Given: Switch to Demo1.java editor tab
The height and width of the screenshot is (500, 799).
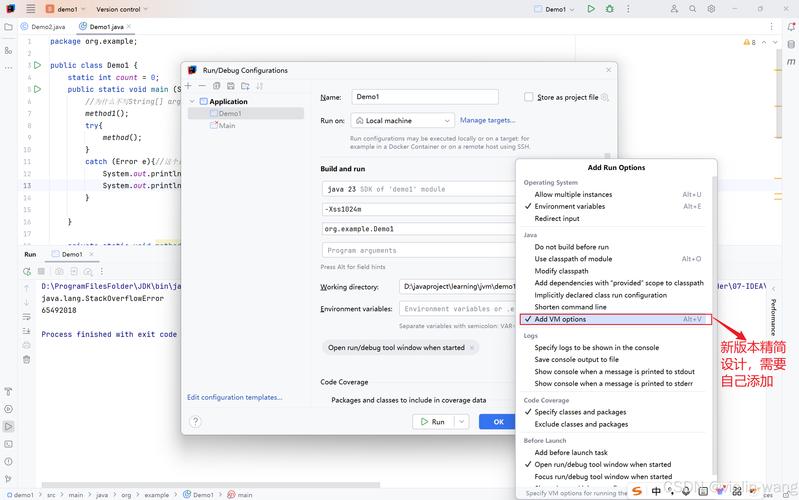Looking at the screenshot, I should coord(105,27).
